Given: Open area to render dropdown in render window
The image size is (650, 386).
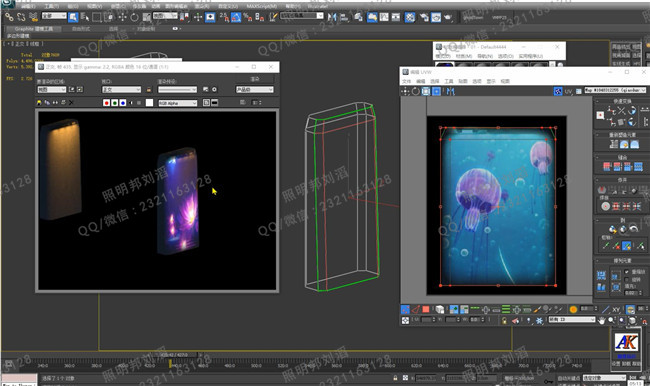Looking at the screenshot, I should [51, 90].
